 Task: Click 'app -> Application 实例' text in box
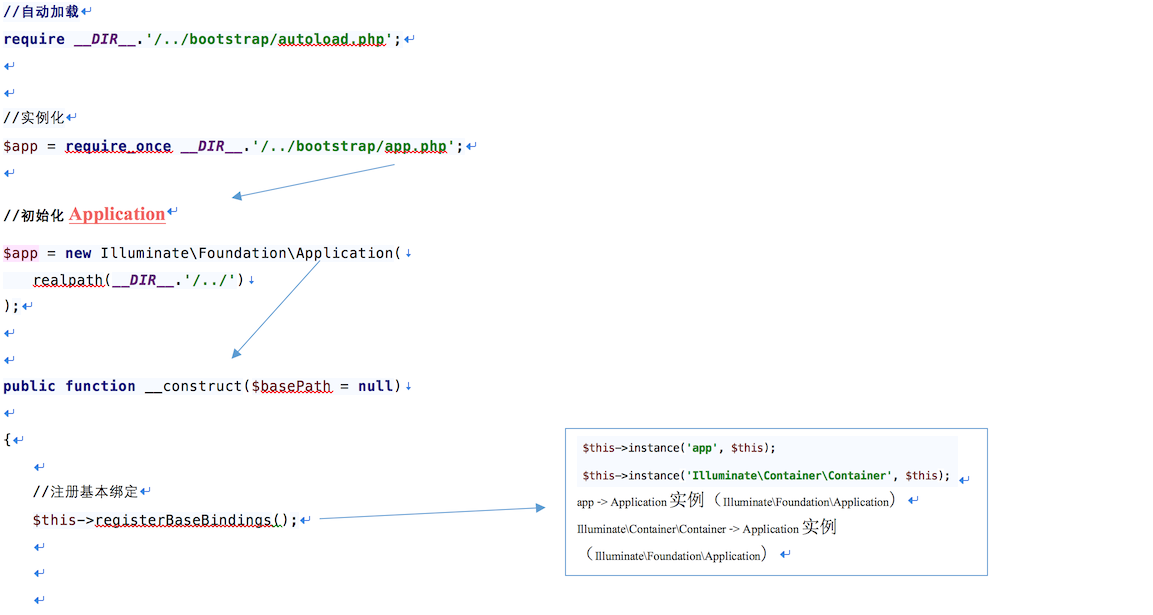click(640, 501)
